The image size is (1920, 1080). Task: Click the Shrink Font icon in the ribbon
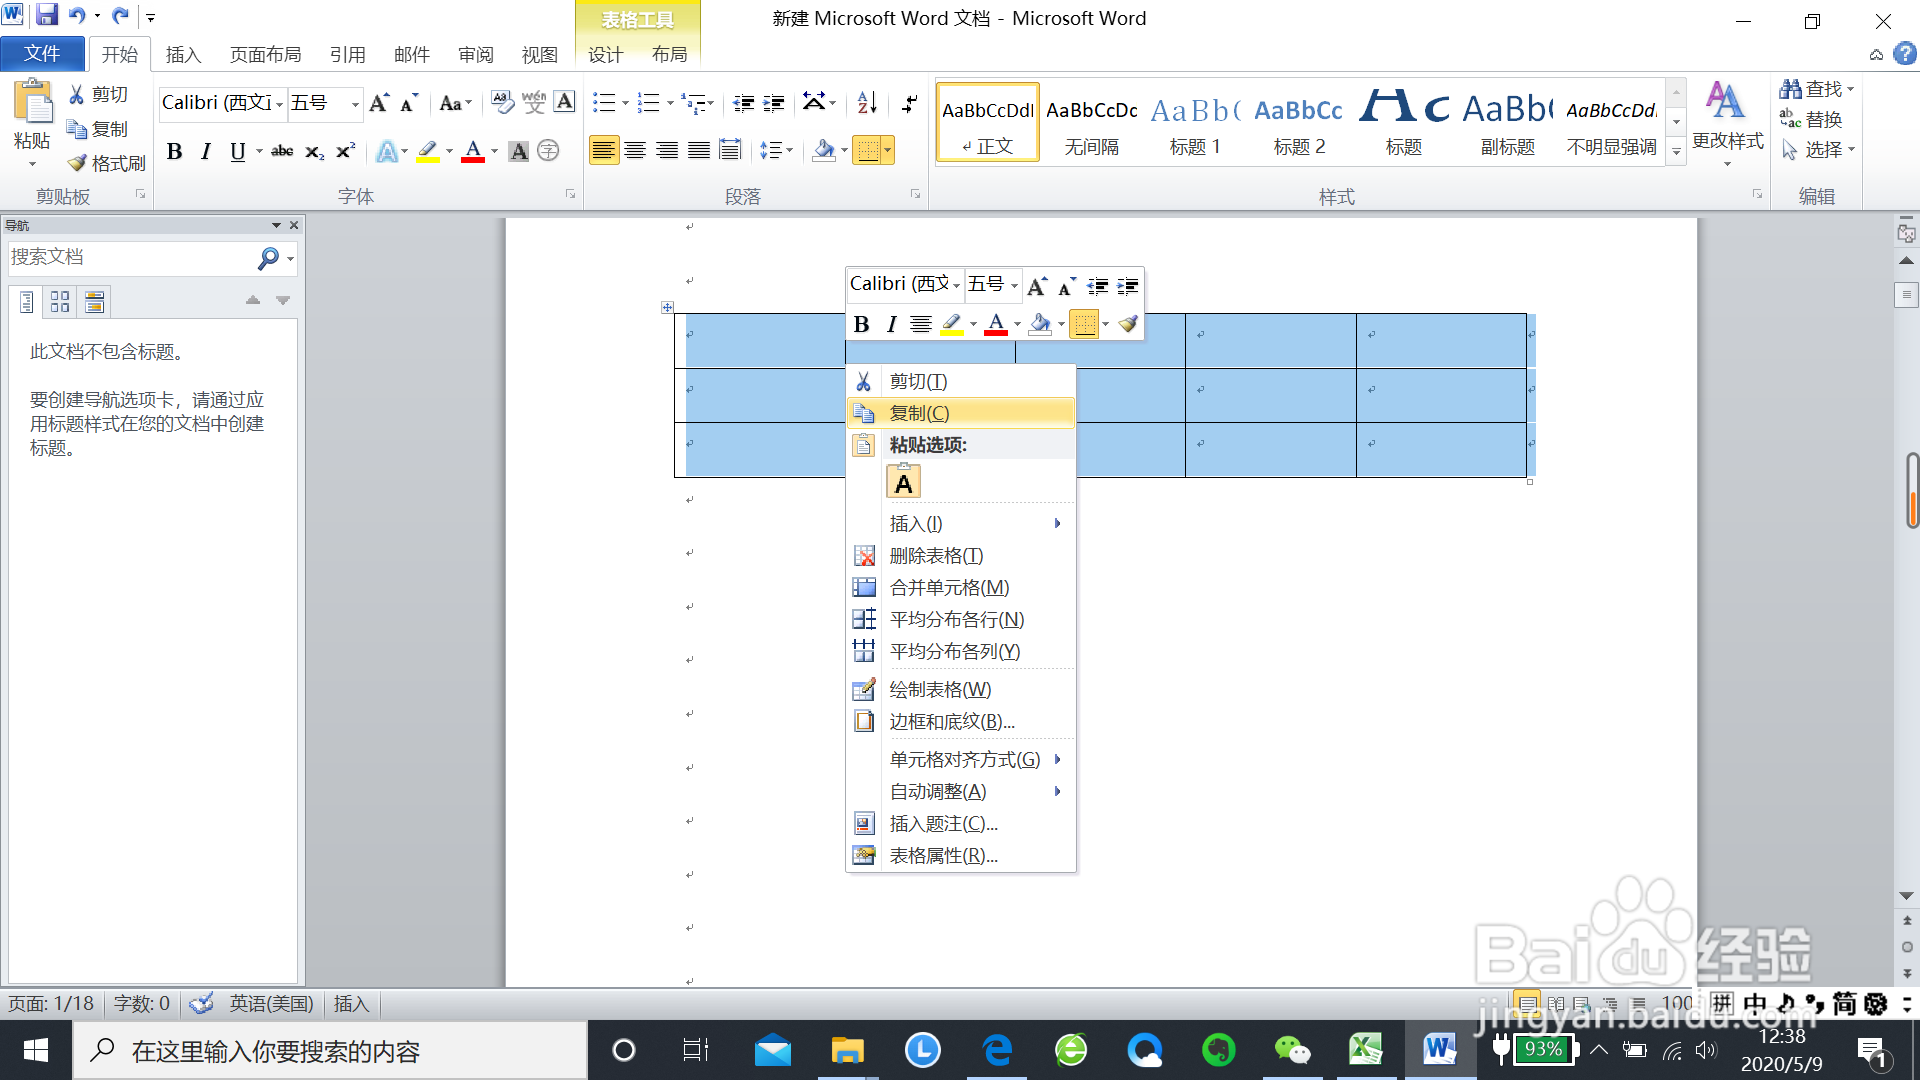click(408, 103)
